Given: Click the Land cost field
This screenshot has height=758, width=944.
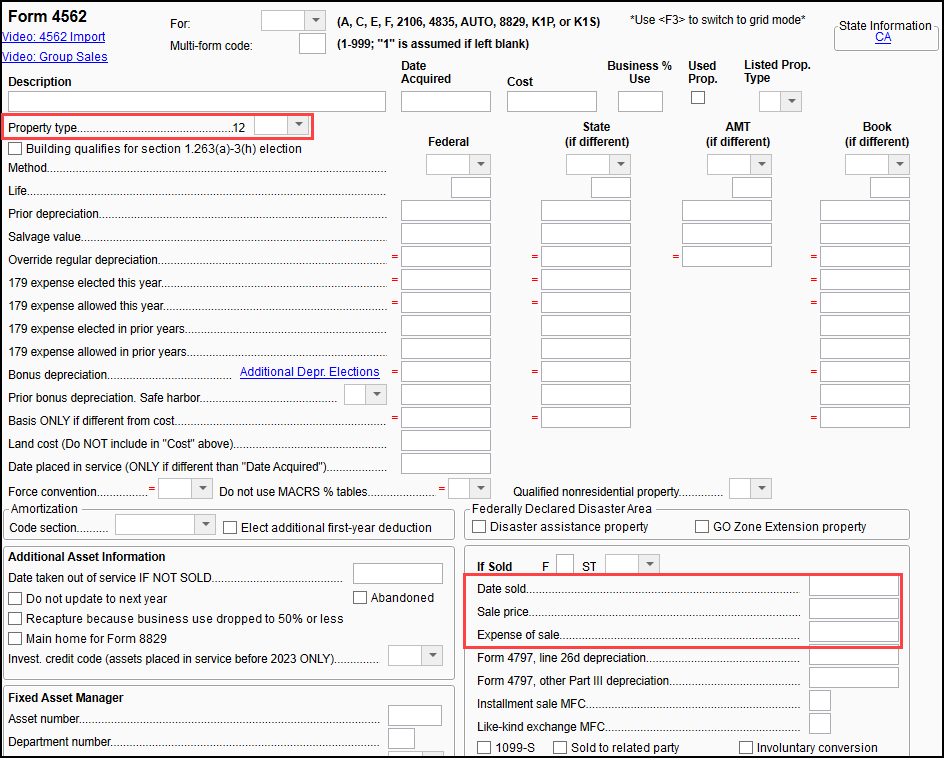Looking at the screenshot, I should click(446, 440).
